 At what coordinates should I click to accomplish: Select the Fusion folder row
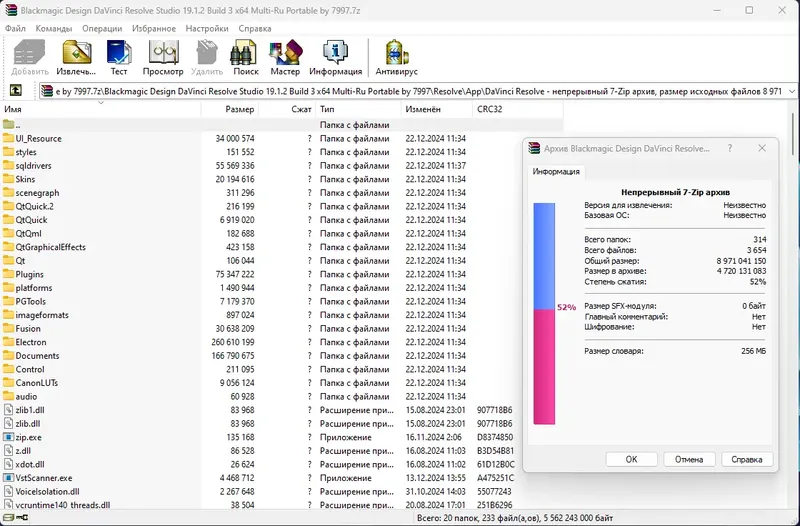point(282,329)
